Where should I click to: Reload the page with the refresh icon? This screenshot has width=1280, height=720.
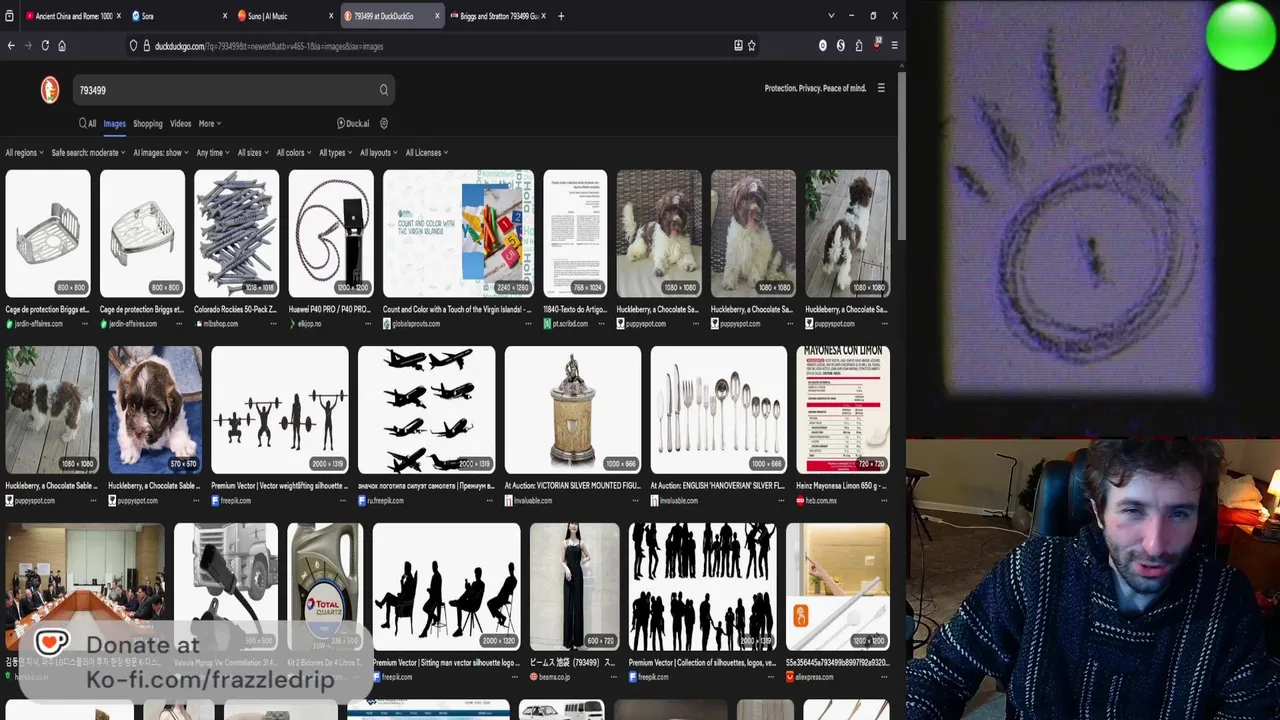pos(45,46)
